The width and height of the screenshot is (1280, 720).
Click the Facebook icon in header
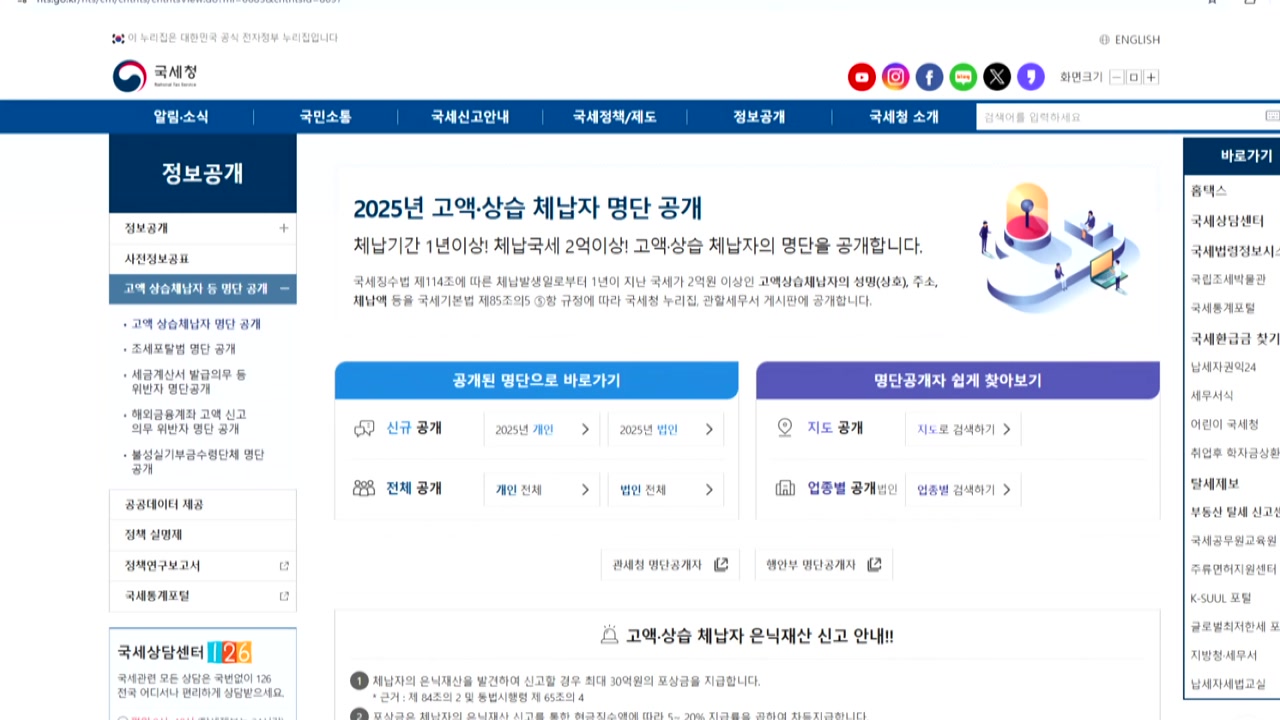(x=929, y=77)
